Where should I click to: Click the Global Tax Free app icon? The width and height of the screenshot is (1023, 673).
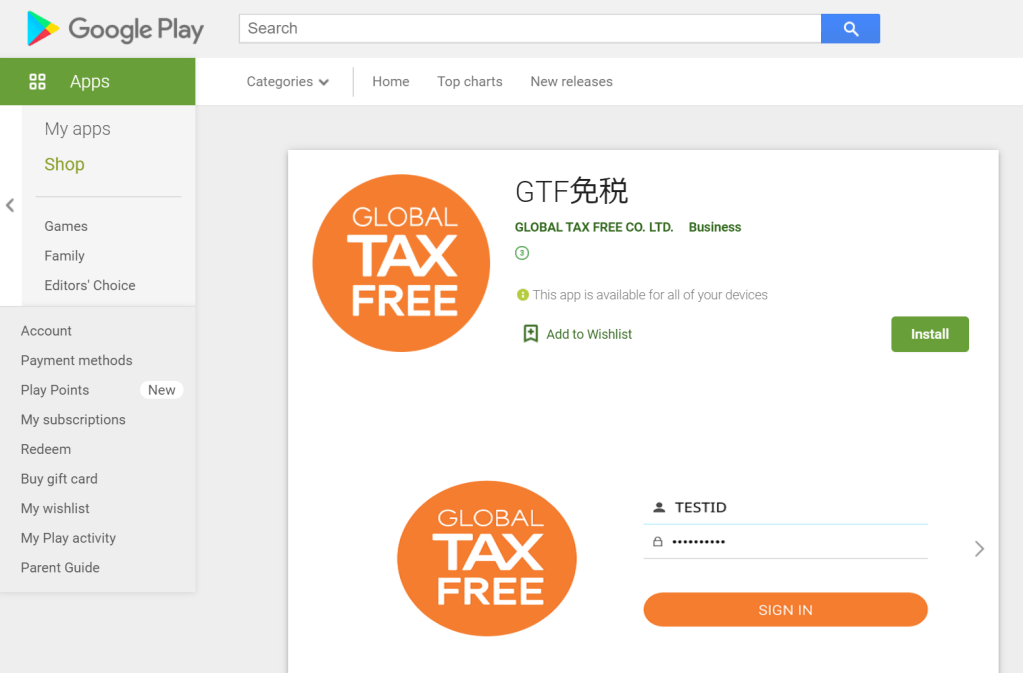pos(401,263)
